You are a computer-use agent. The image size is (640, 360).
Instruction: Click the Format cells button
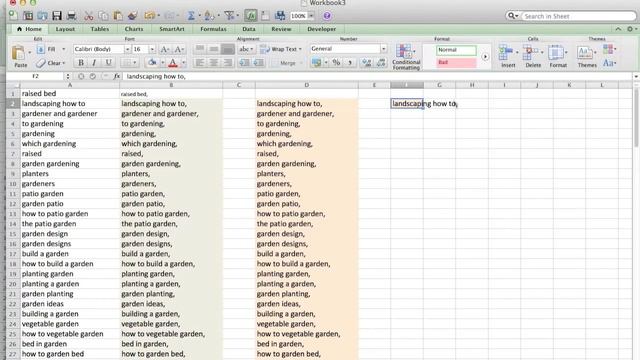point(558,56)
